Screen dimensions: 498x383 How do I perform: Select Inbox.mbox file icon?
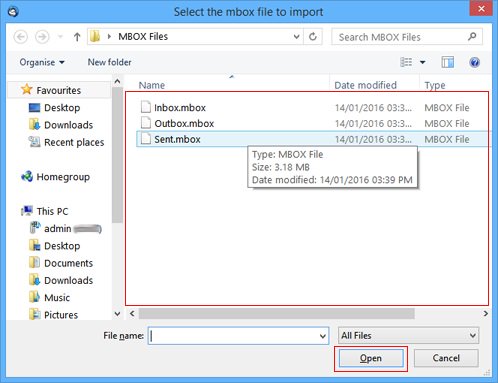click(146, 107)
